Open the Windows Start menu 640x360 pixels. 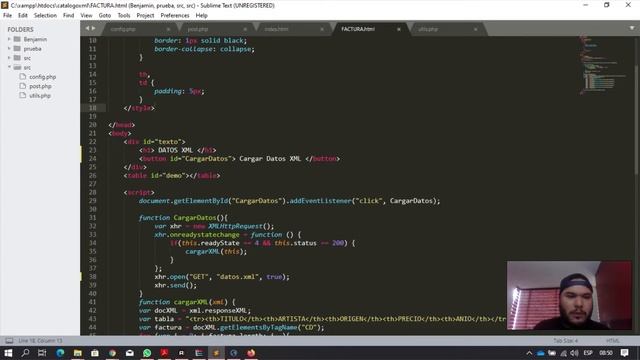point(8,353)
